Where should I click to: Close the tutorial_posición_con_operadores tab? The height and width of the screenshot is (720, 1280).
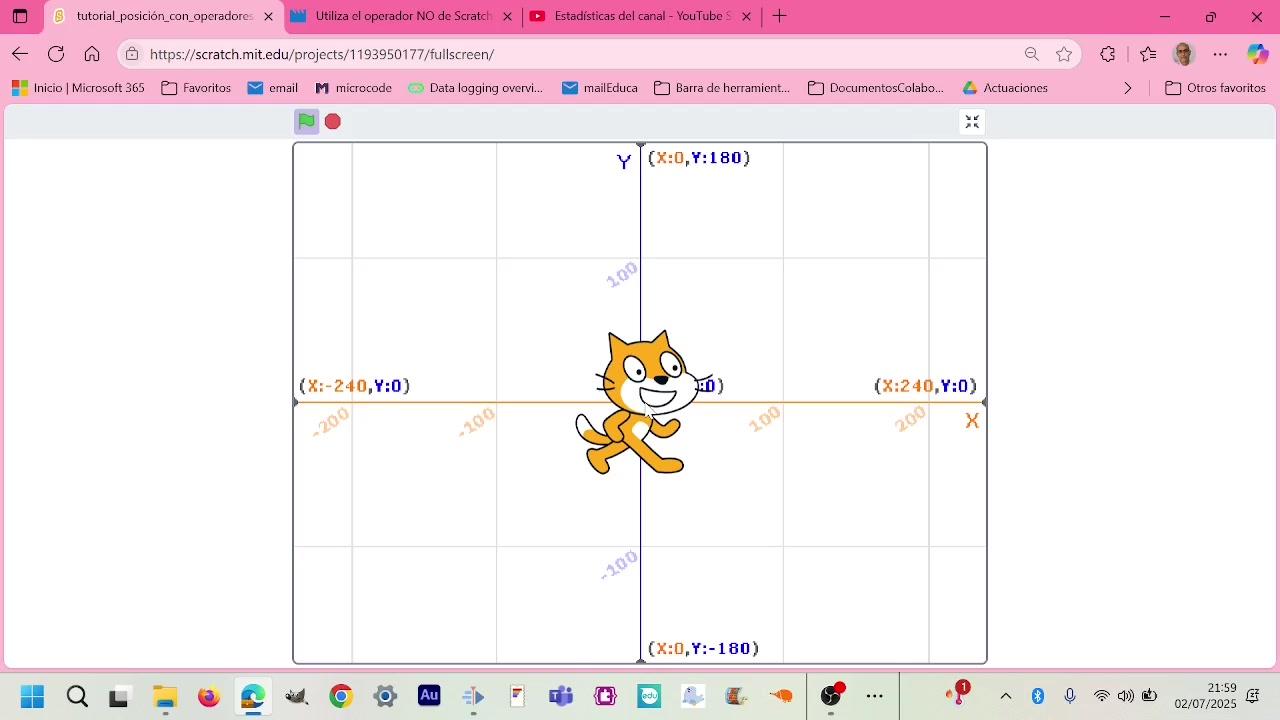pos(268,16)
